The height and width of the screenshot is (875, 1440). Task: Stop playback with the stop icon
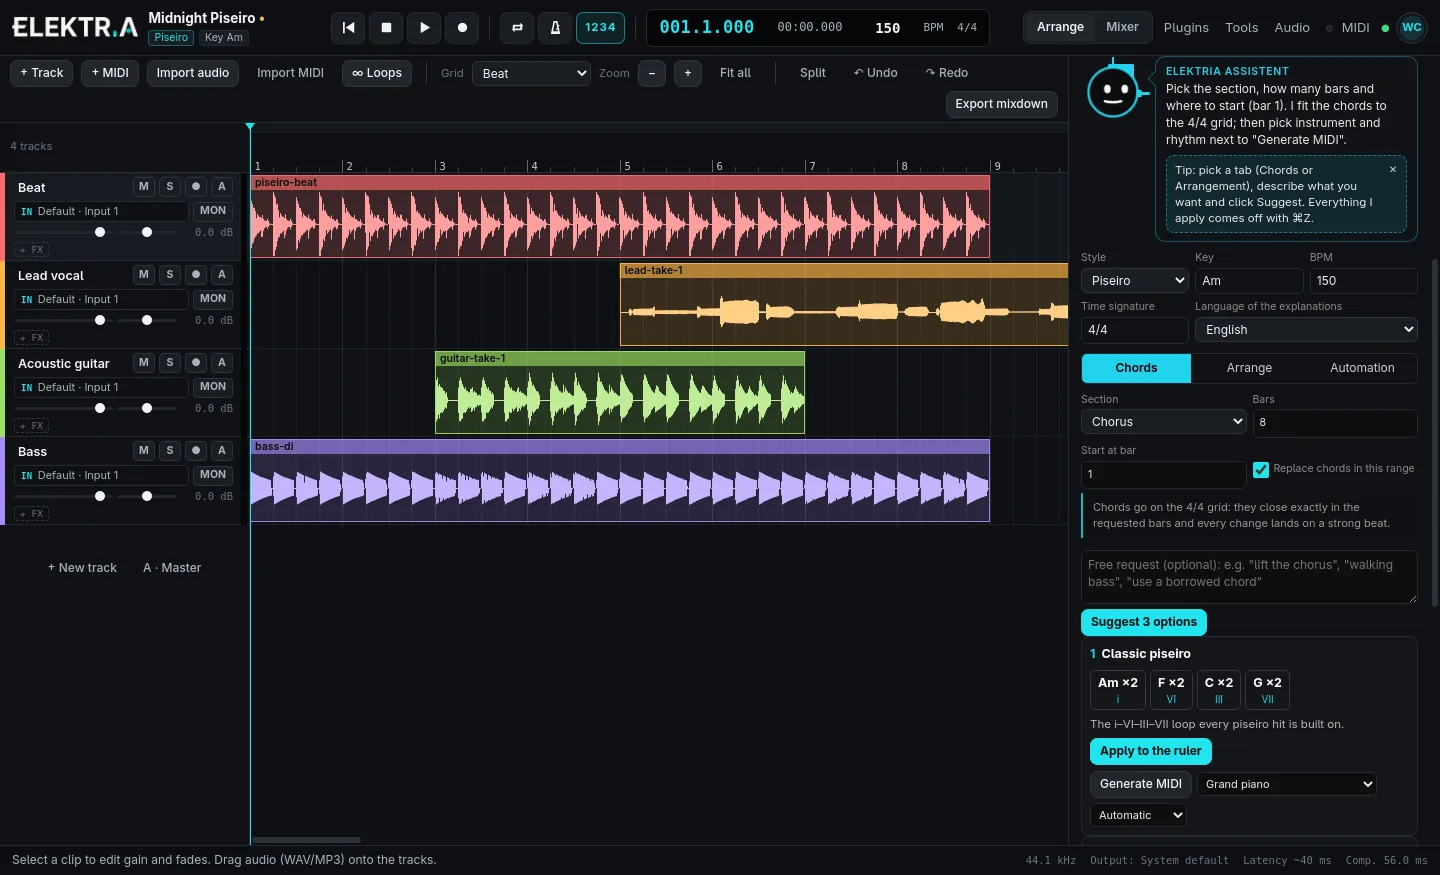click(x=386, y=28)
